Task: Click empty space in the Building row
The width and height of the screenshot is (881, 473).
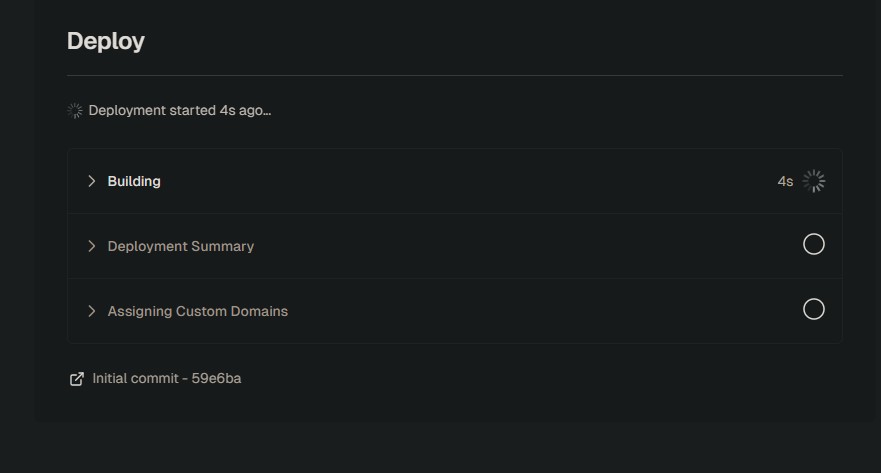Action: point(450,181)
